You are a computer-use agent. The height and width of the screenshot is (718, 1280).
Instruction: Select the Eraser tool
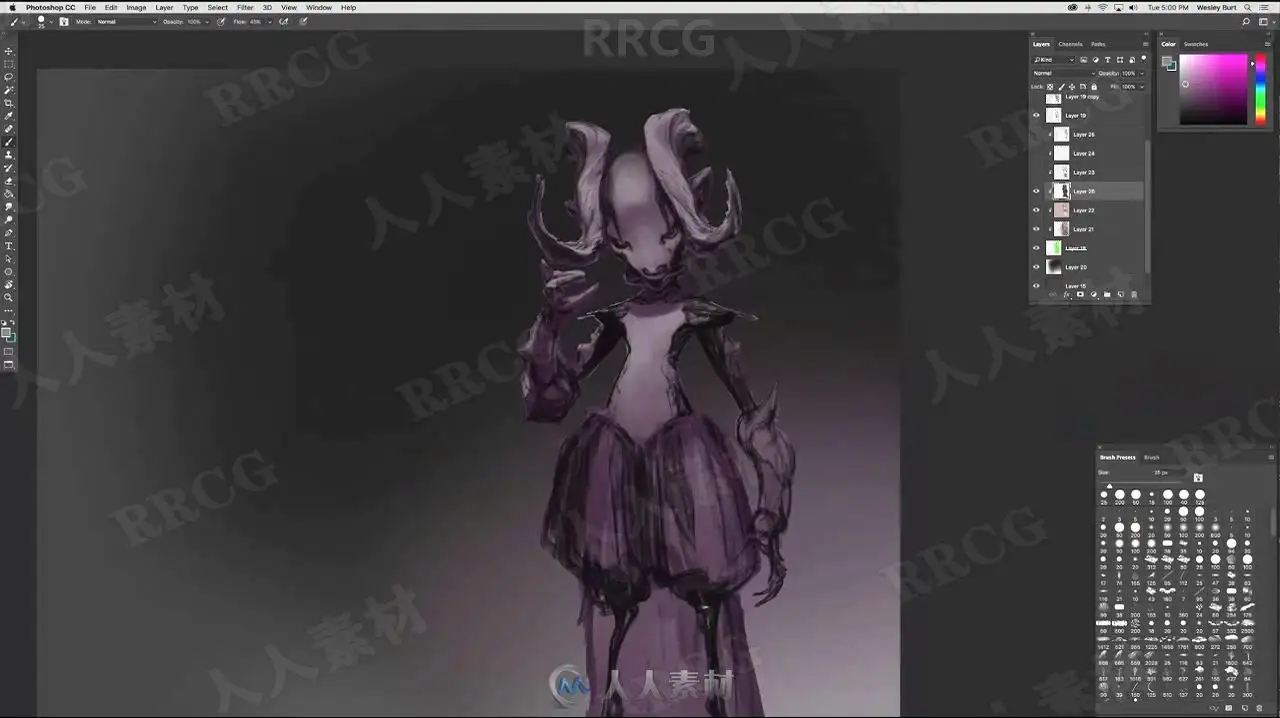(9, 180)
